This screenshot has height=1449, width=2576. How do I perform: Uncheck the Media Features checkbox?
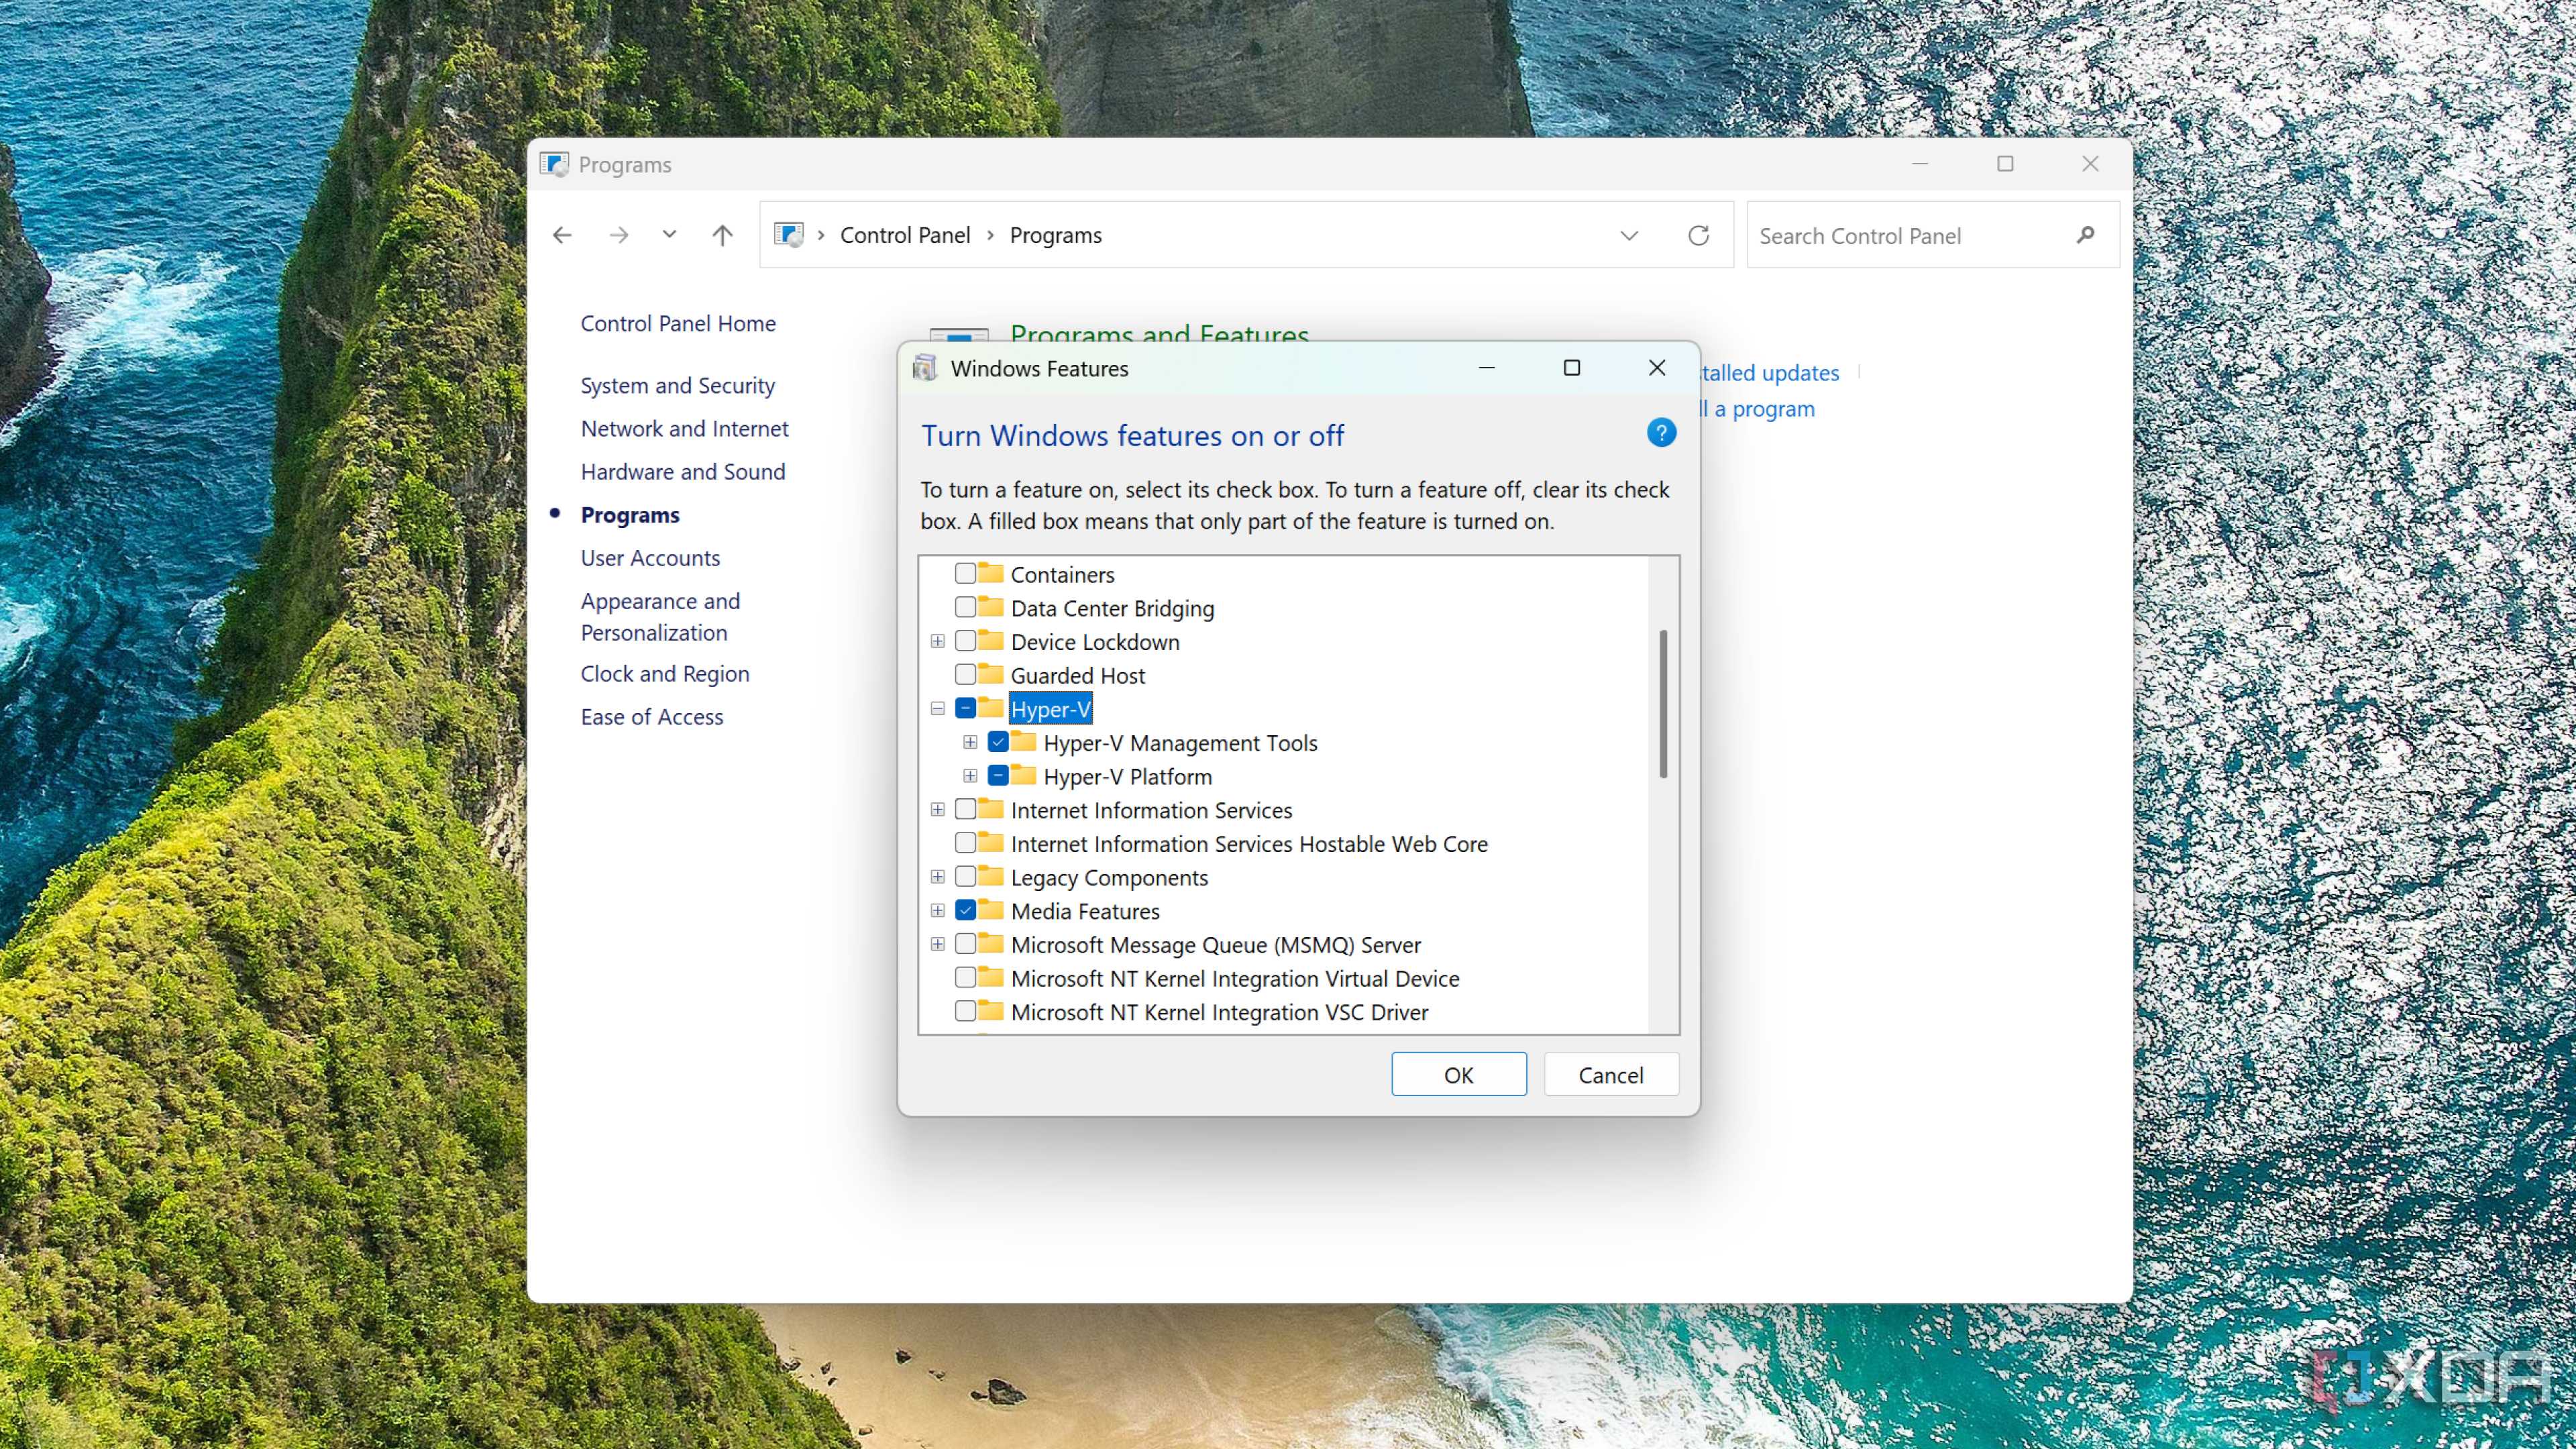pos(965,910)
